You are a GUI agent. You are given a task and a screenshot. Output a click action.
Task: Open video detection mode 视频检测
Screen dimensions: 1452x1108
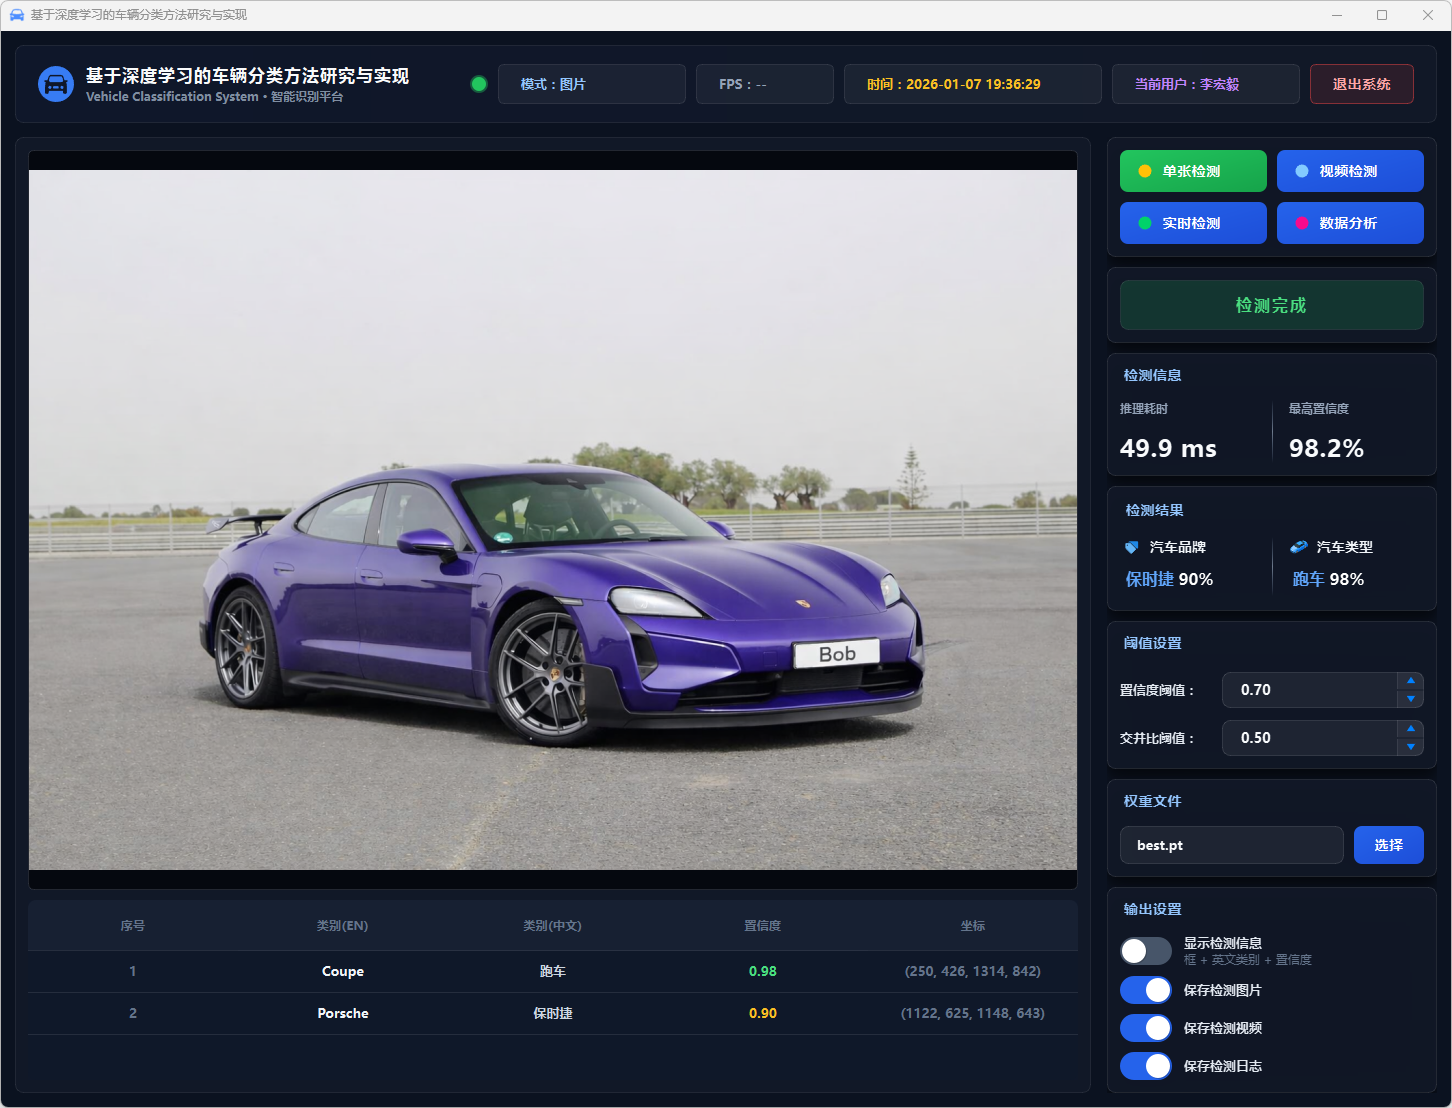1350,171
